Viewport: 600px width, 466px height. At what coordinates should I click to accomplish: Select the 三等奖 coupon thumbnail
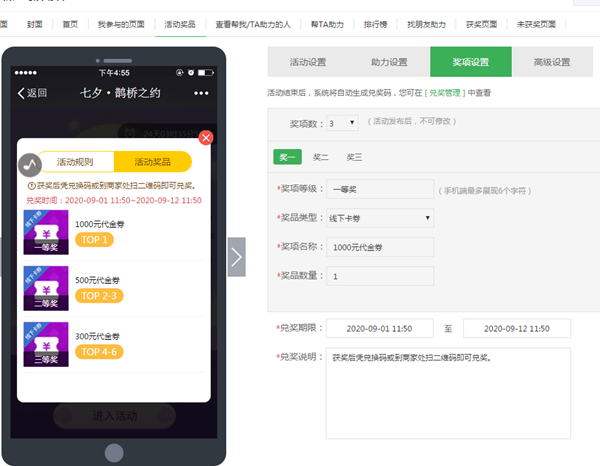(46, 344)
